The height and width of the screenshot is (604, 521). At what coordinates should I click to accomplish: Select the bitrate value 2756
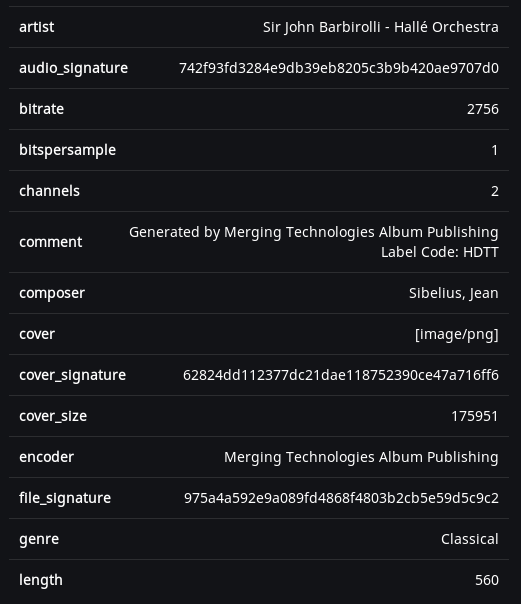click(482, 109)
